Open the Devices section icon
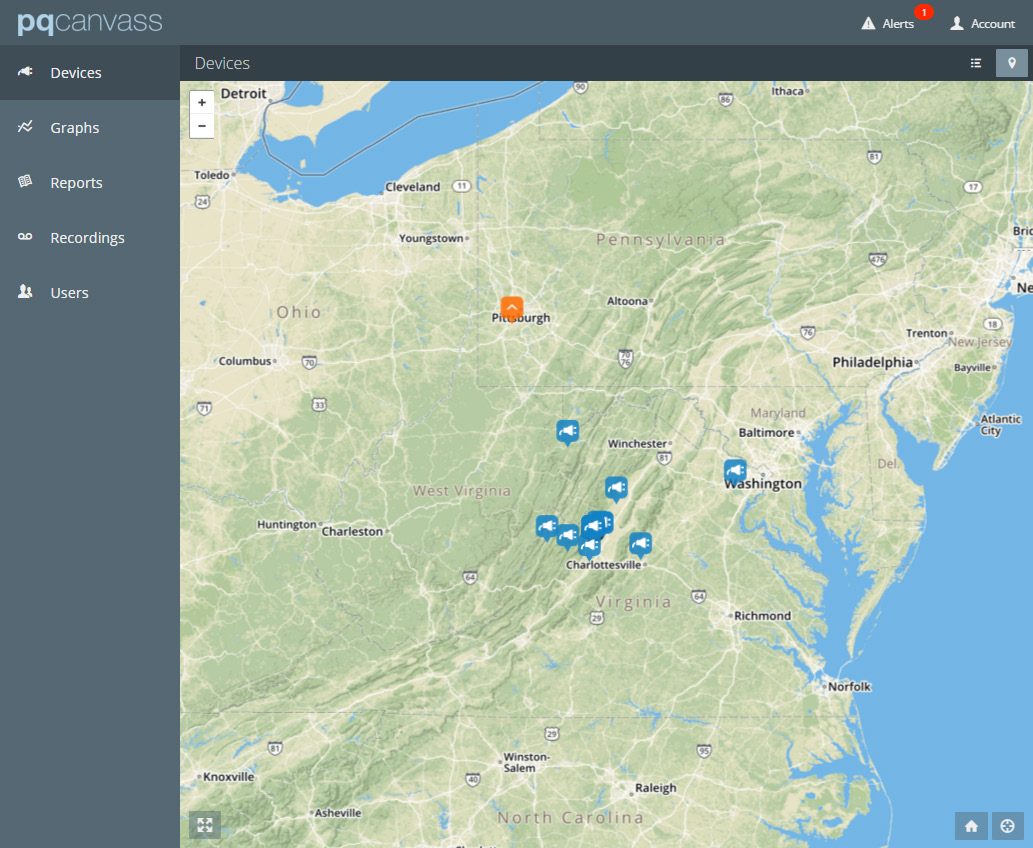The height and width of the screenshot is (848, 1033). 24,72
